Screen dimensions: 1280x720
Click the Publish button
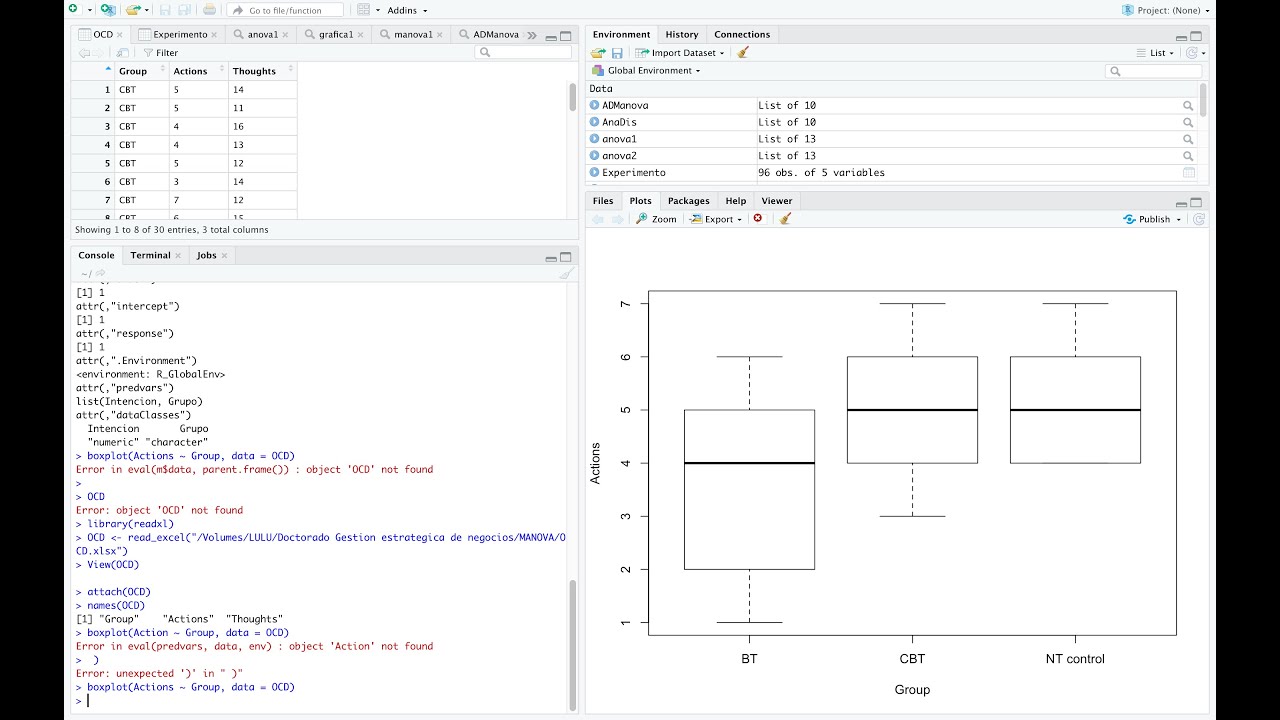[x=1145, y=219]
